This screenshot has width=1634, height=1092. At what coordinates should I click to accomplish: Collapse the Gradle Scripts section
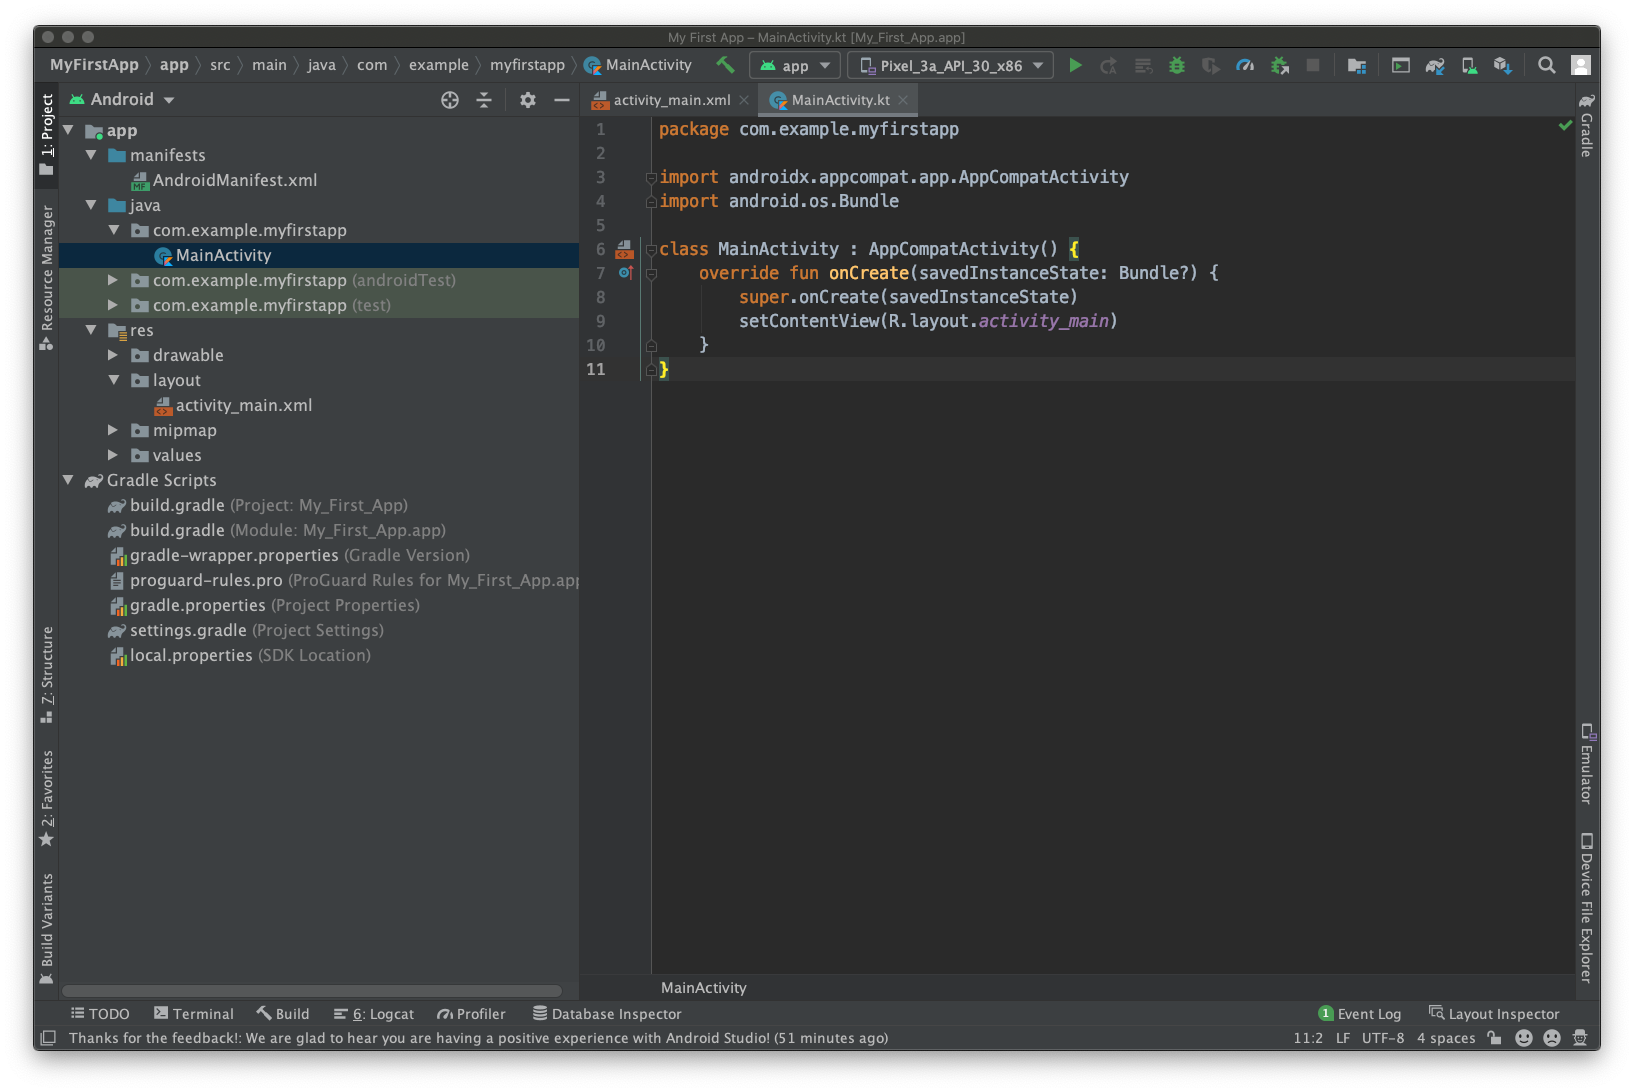(x=68, y=480)
